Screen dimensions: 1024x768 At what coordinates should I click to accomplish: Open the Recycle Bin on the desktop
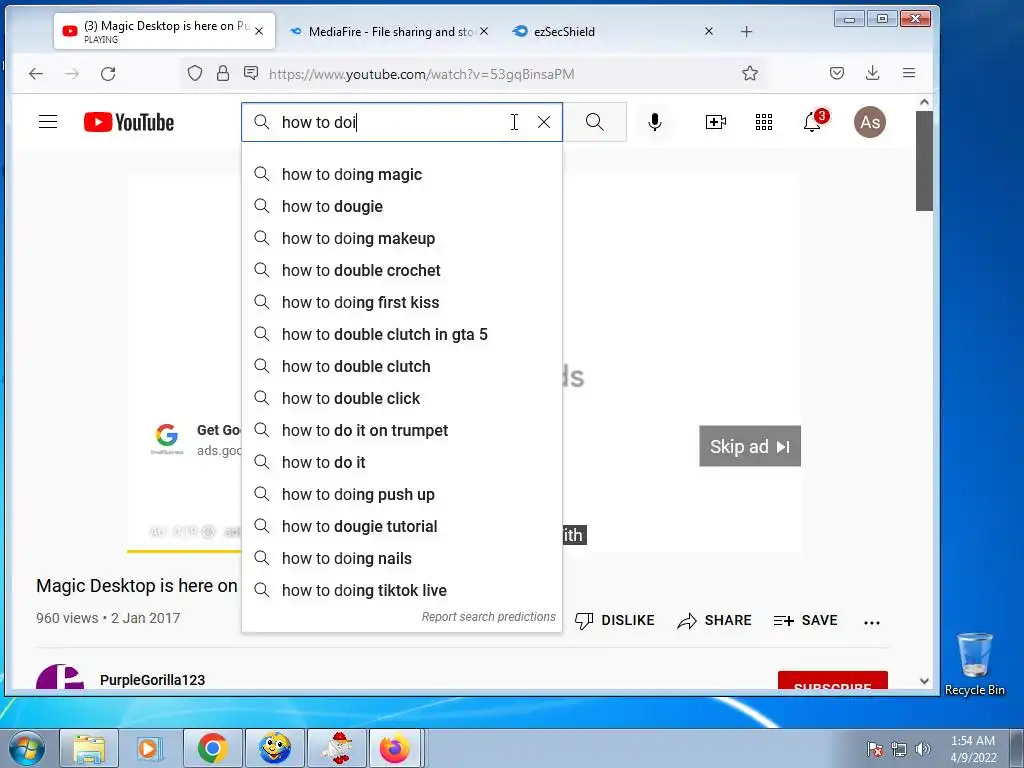tap(974, 664)
